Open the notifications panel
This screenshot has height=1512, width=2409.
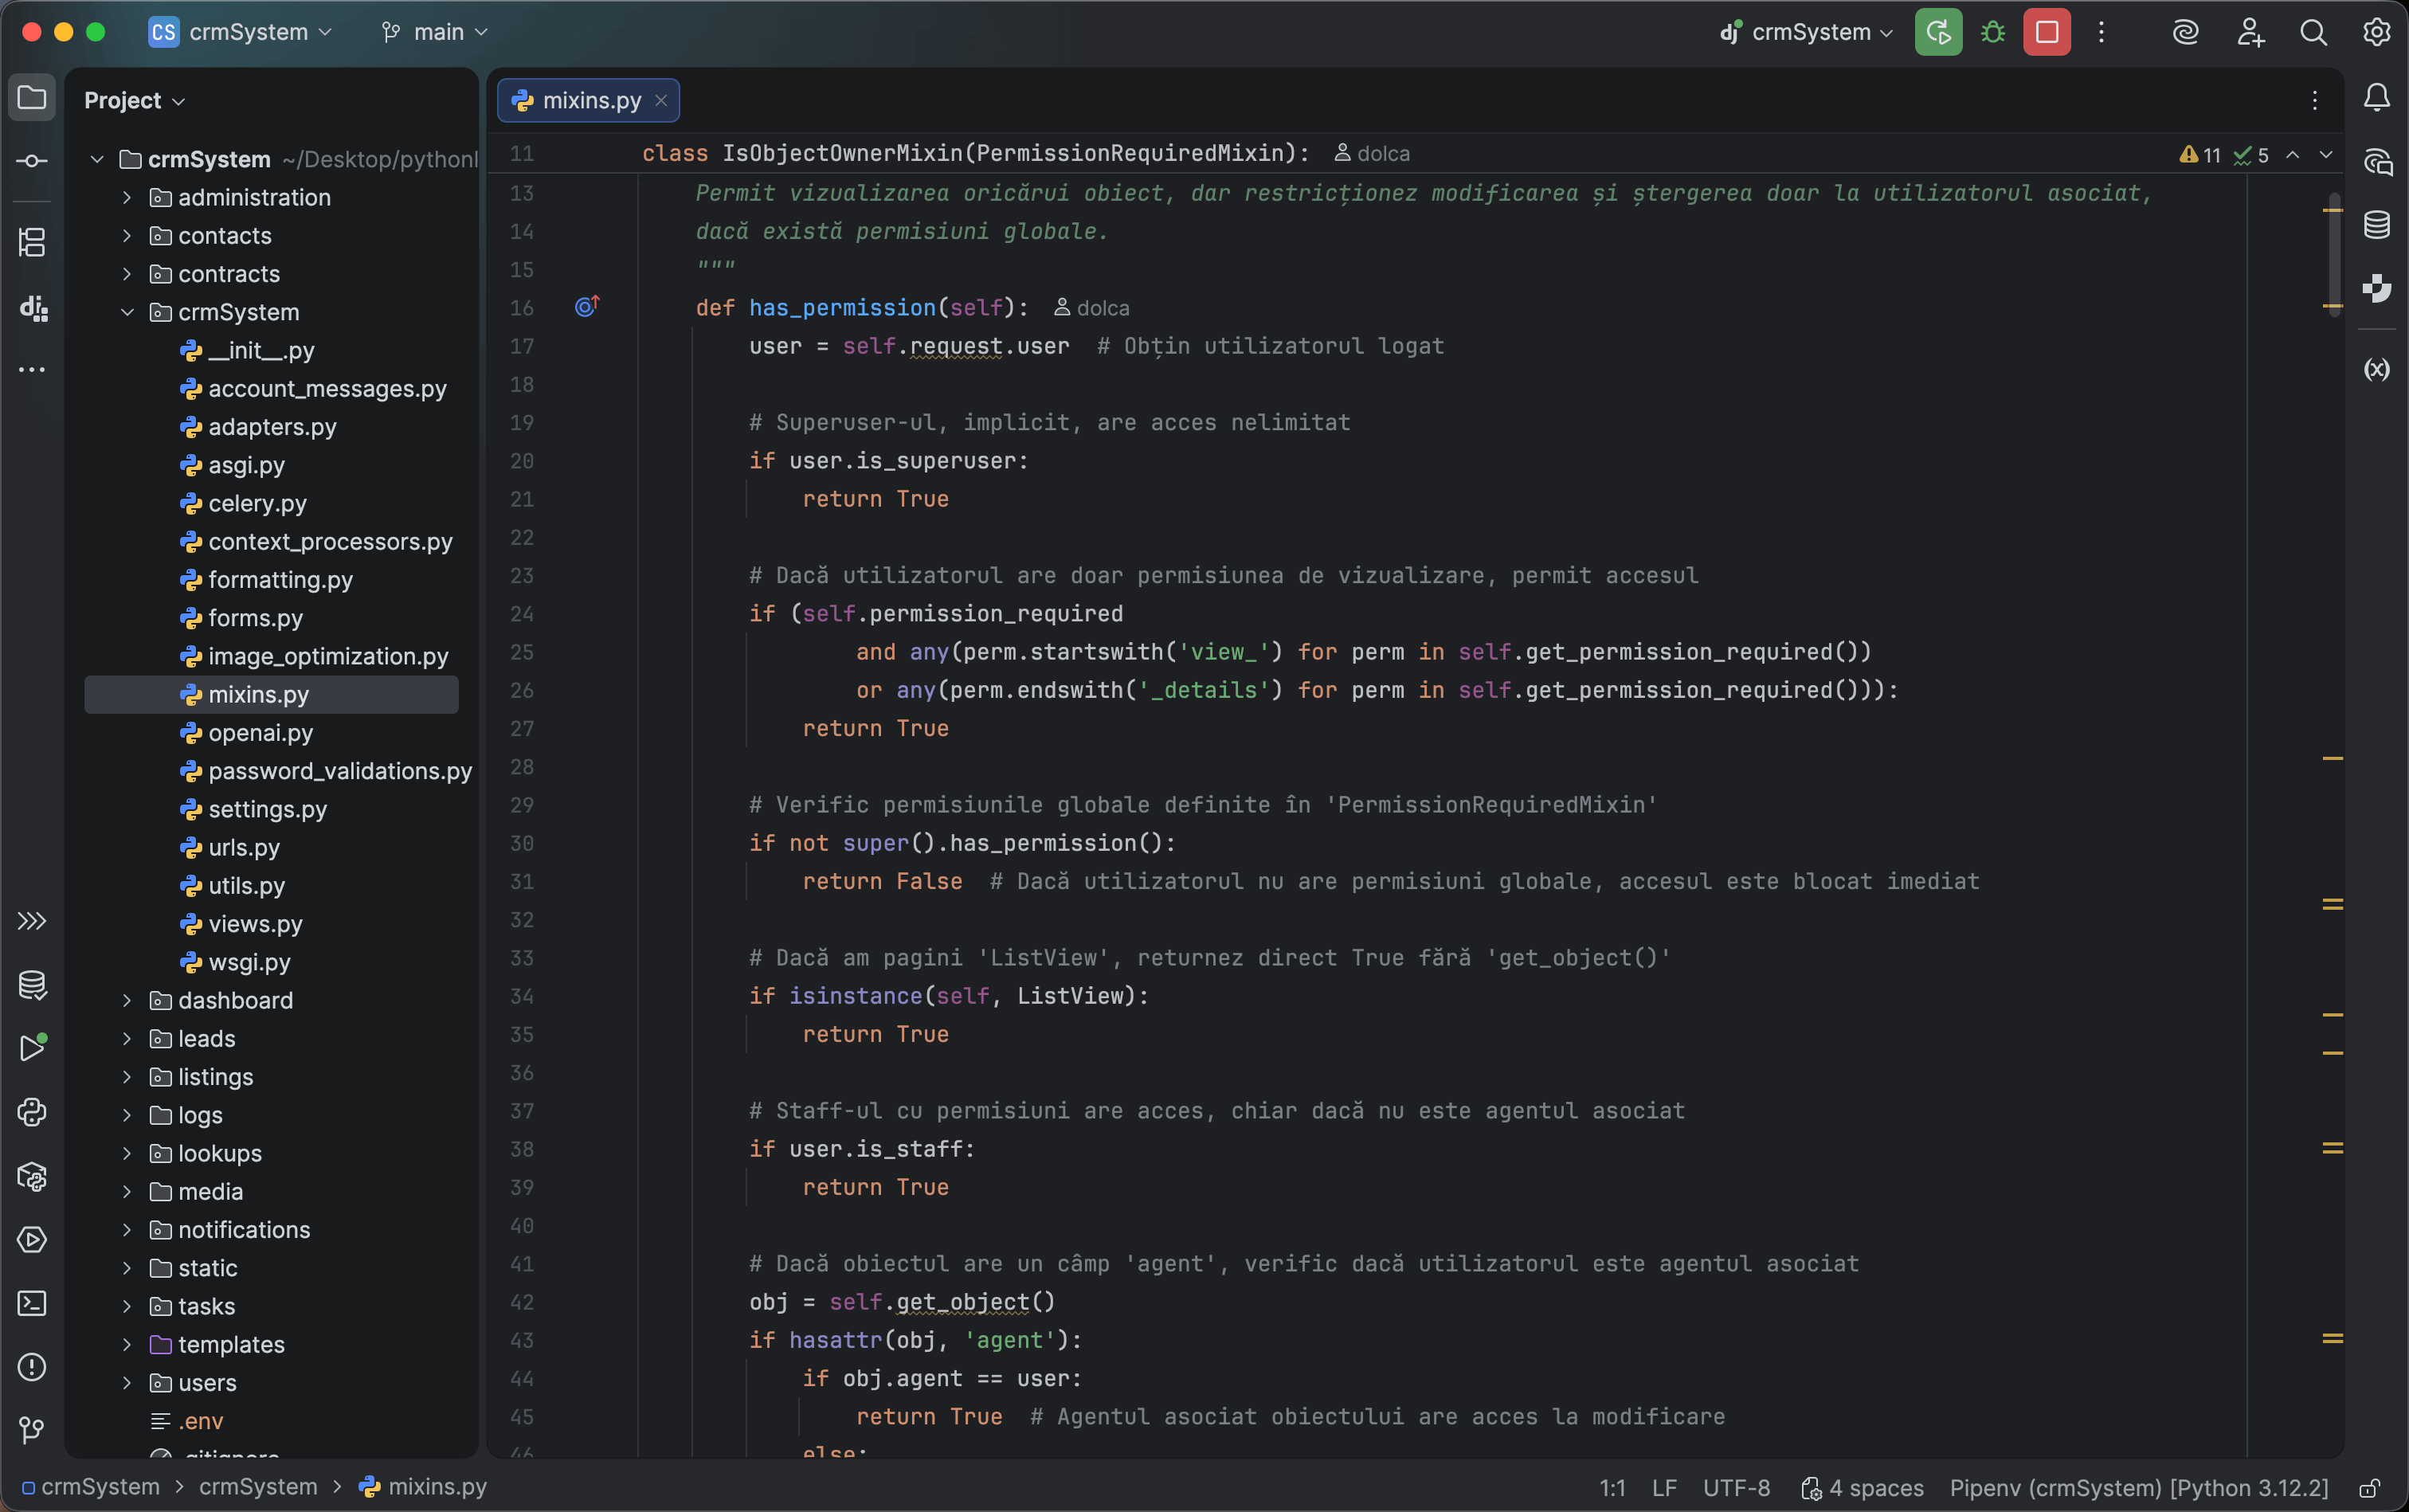(x=2377, y=97)
